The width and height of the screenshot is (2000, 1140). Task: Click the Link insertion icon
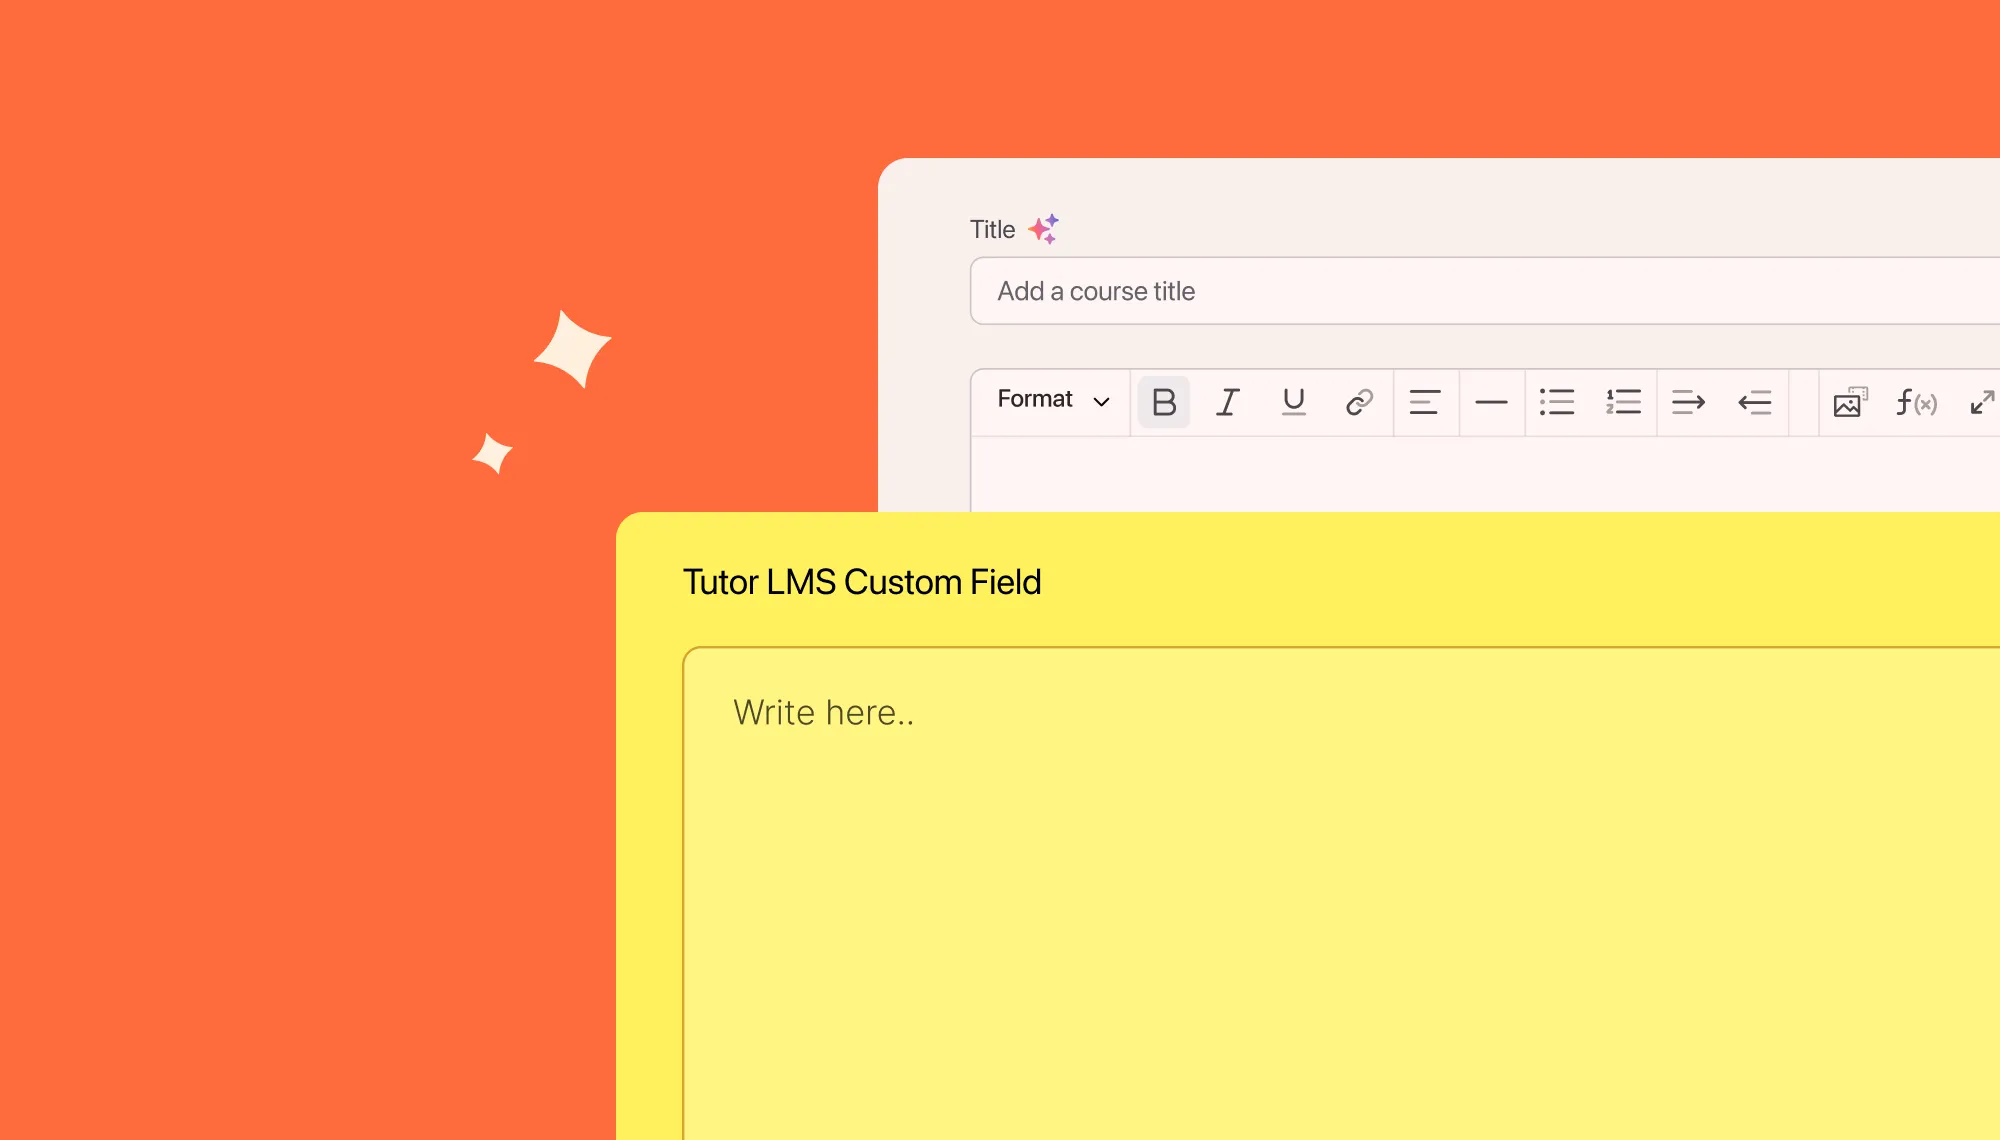pos(1357,400)
